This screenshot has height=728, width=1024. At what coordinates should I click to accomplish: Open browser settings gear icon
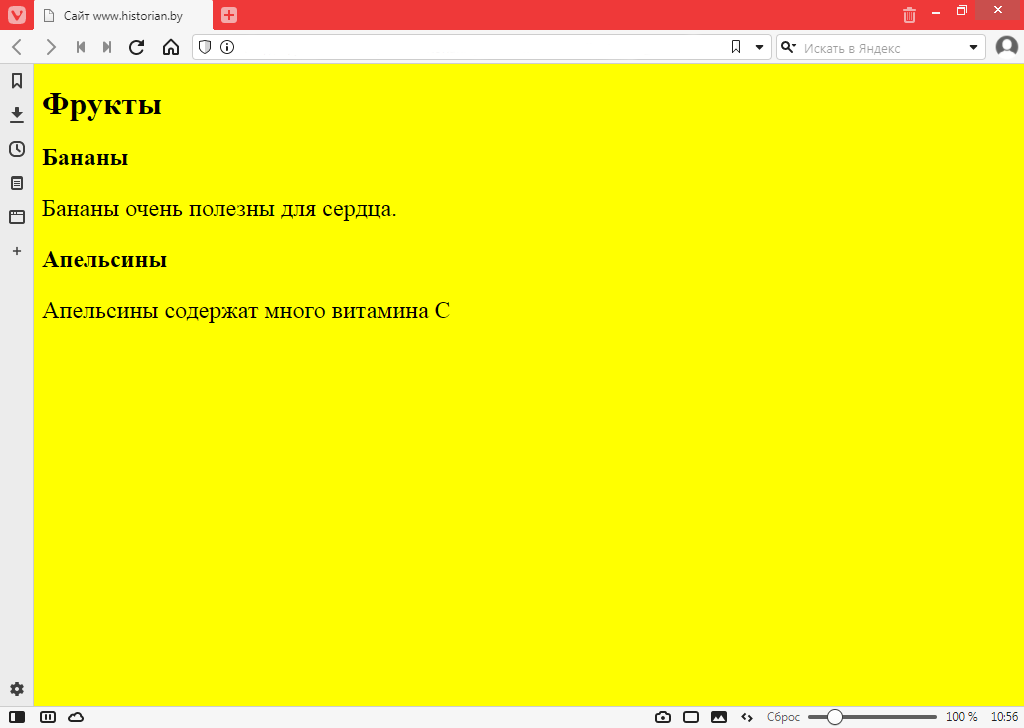17,689
